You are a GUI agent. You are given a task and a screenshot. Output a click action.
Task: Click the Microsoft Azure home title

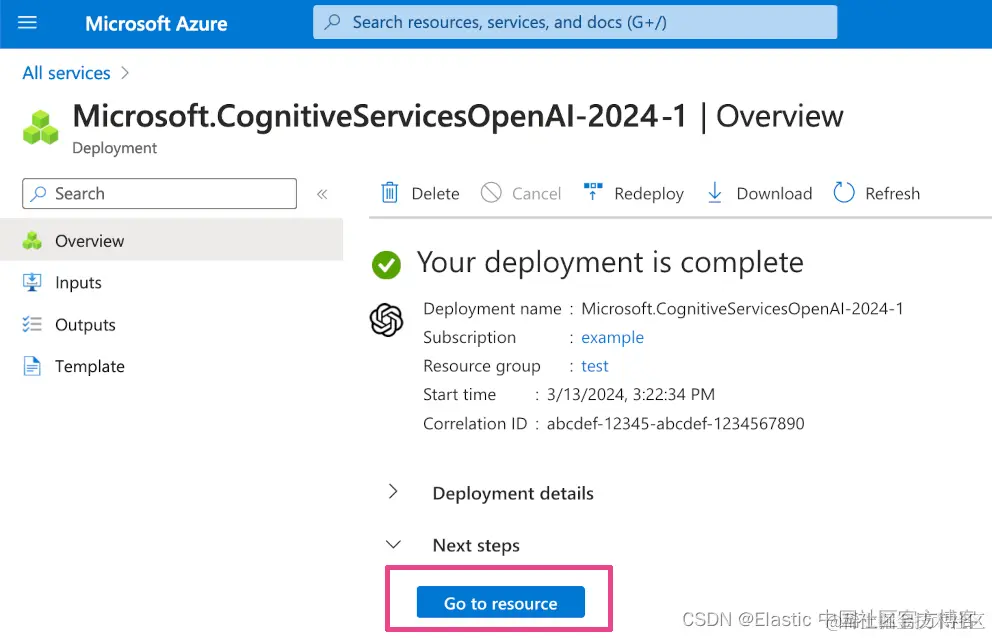point(156,24)
